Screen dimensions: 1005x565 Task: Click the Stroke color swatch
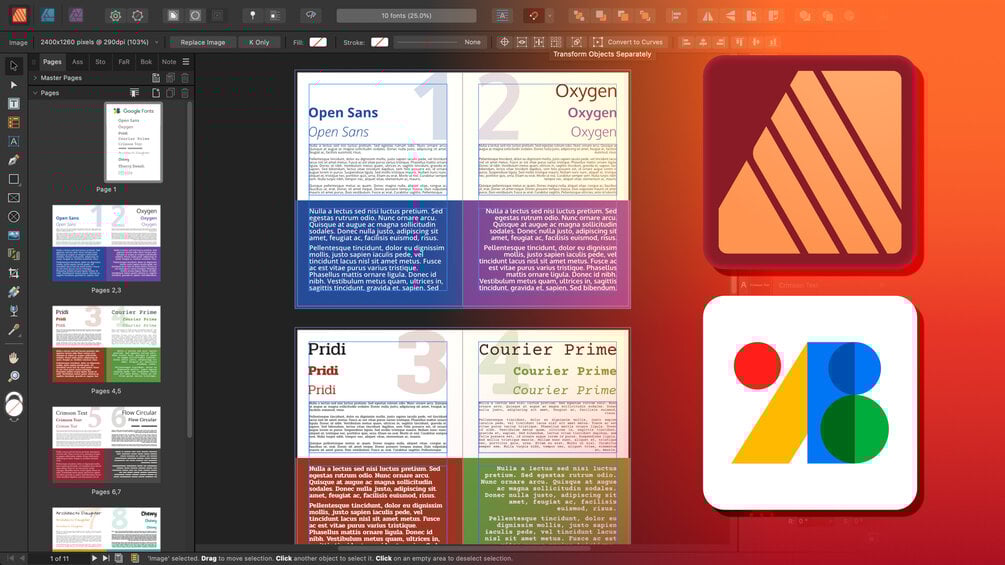click(x=379, y=42)
